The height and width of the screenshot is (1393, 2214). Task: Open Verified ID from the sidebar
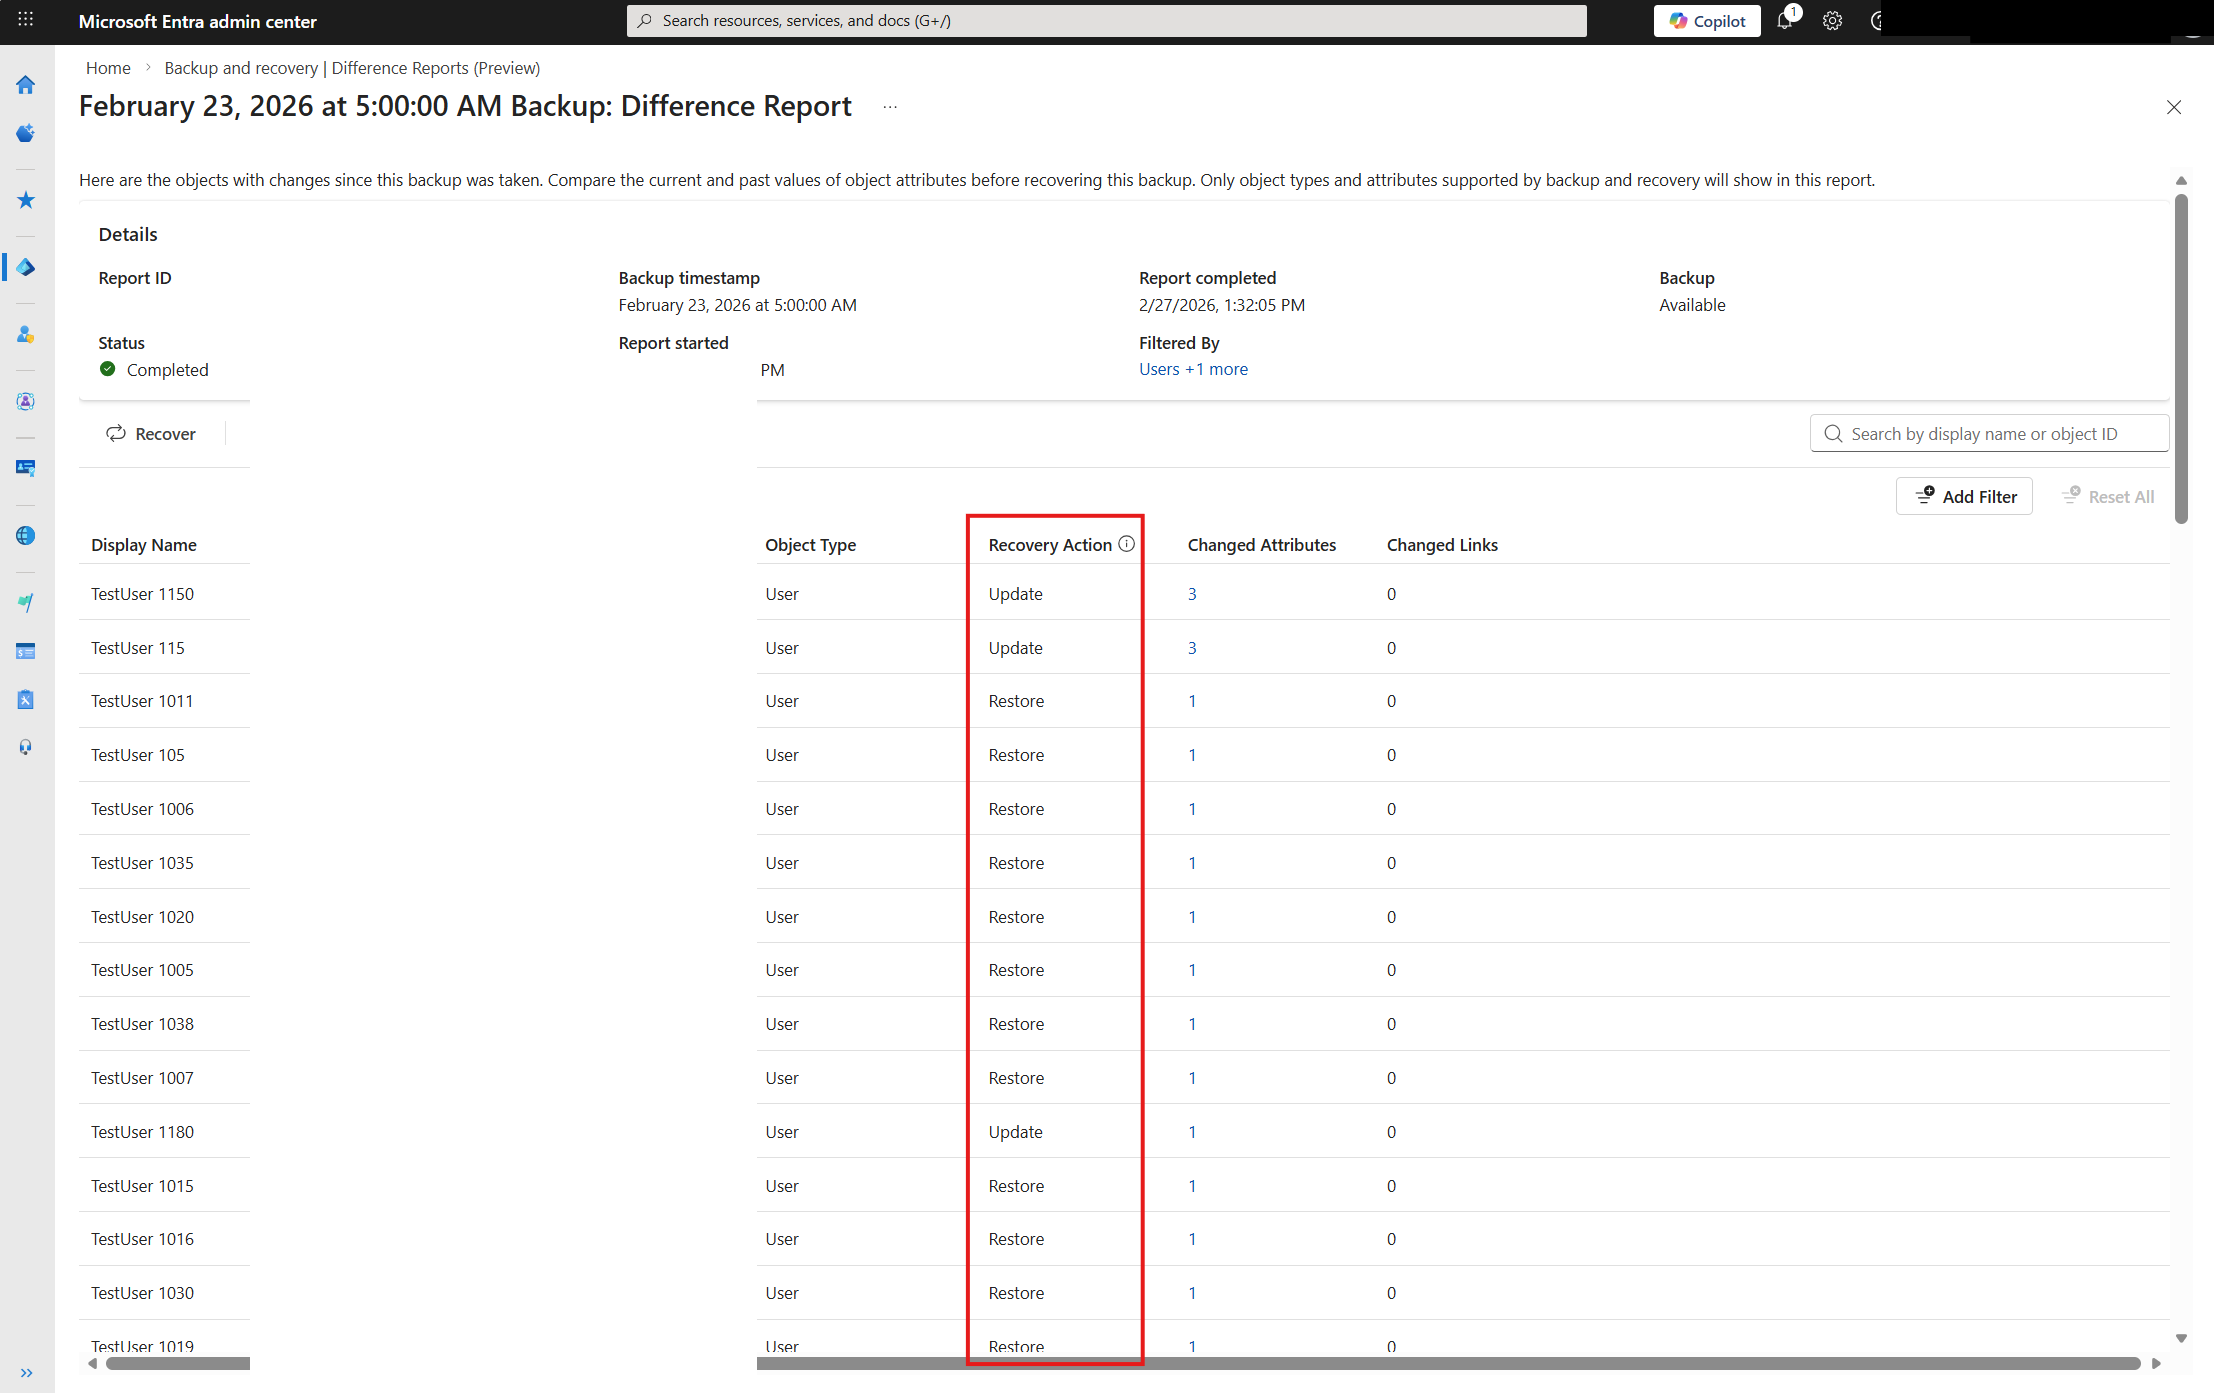(x=25, y=467)
